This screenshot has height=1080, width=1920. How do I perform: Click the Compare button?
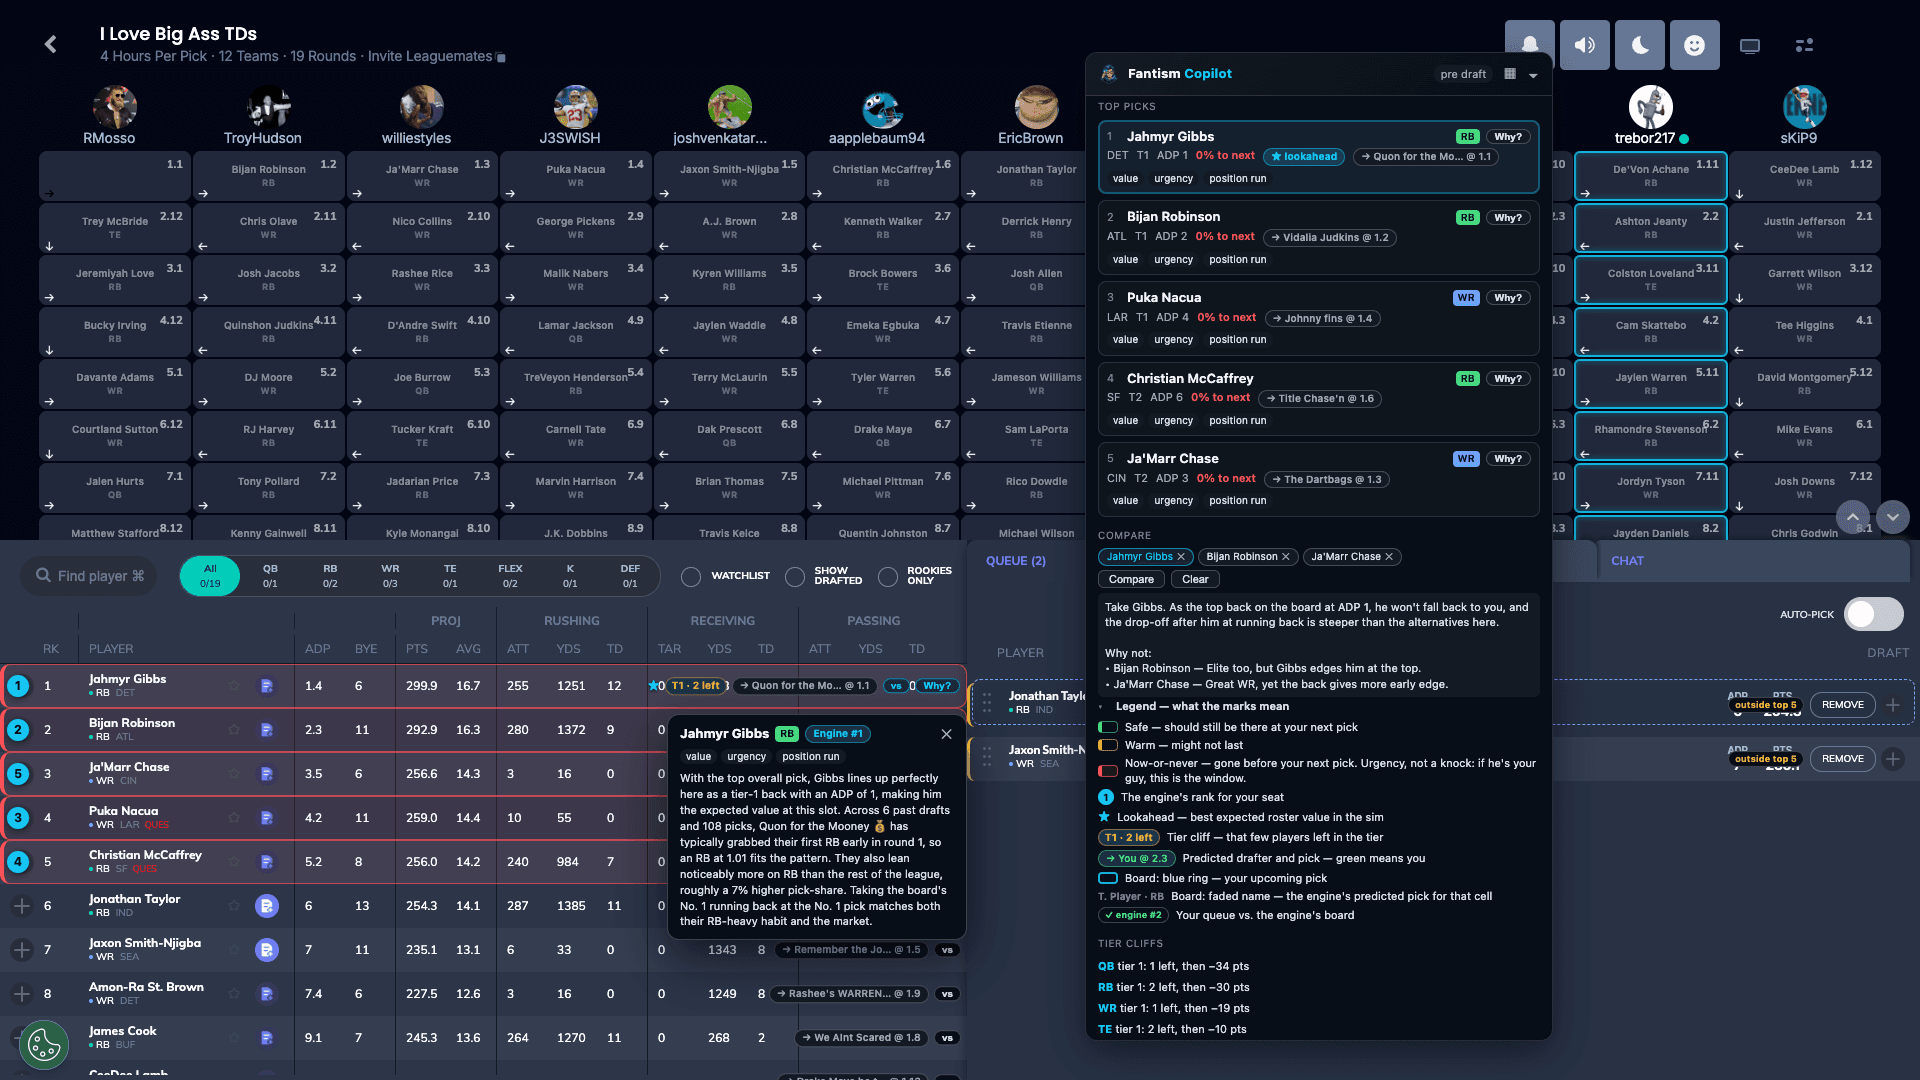(x=1131, y=580)
